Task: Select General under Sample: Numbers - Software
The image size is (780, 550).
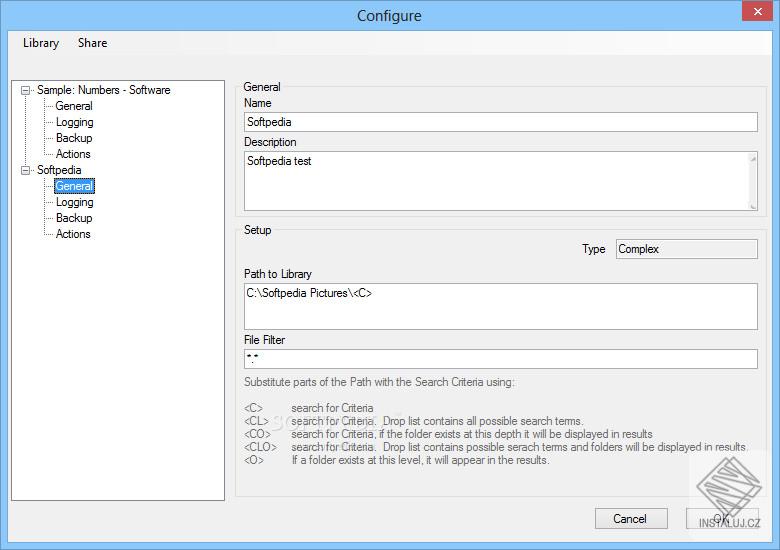Action: coord(74,106)
